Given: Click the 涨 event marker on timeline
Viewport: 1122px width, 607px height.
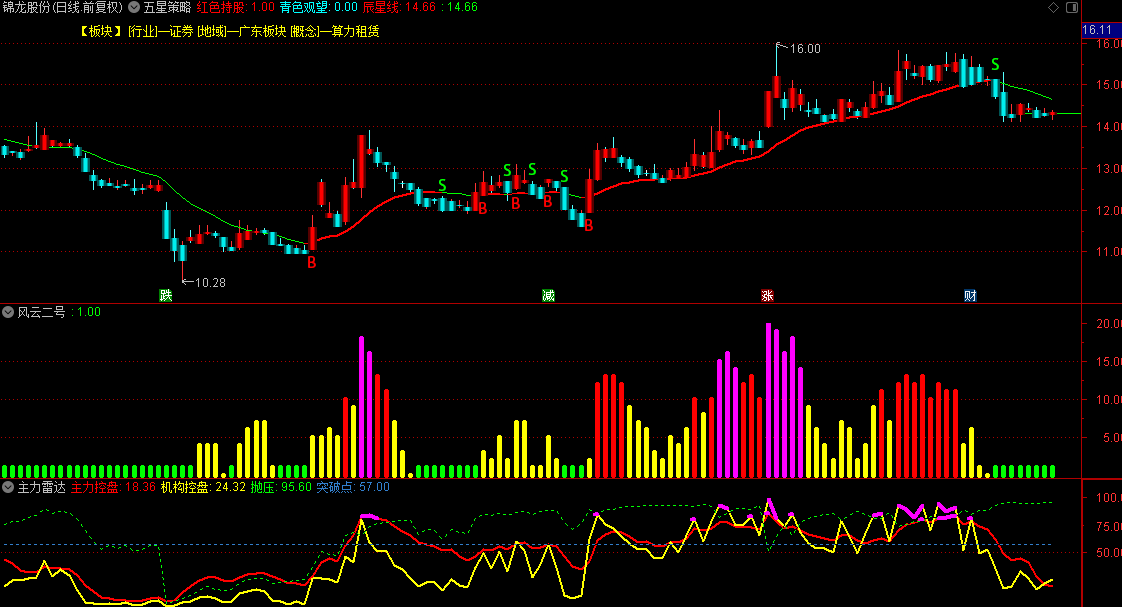Looking at the screenshot, I should point(767,296).
